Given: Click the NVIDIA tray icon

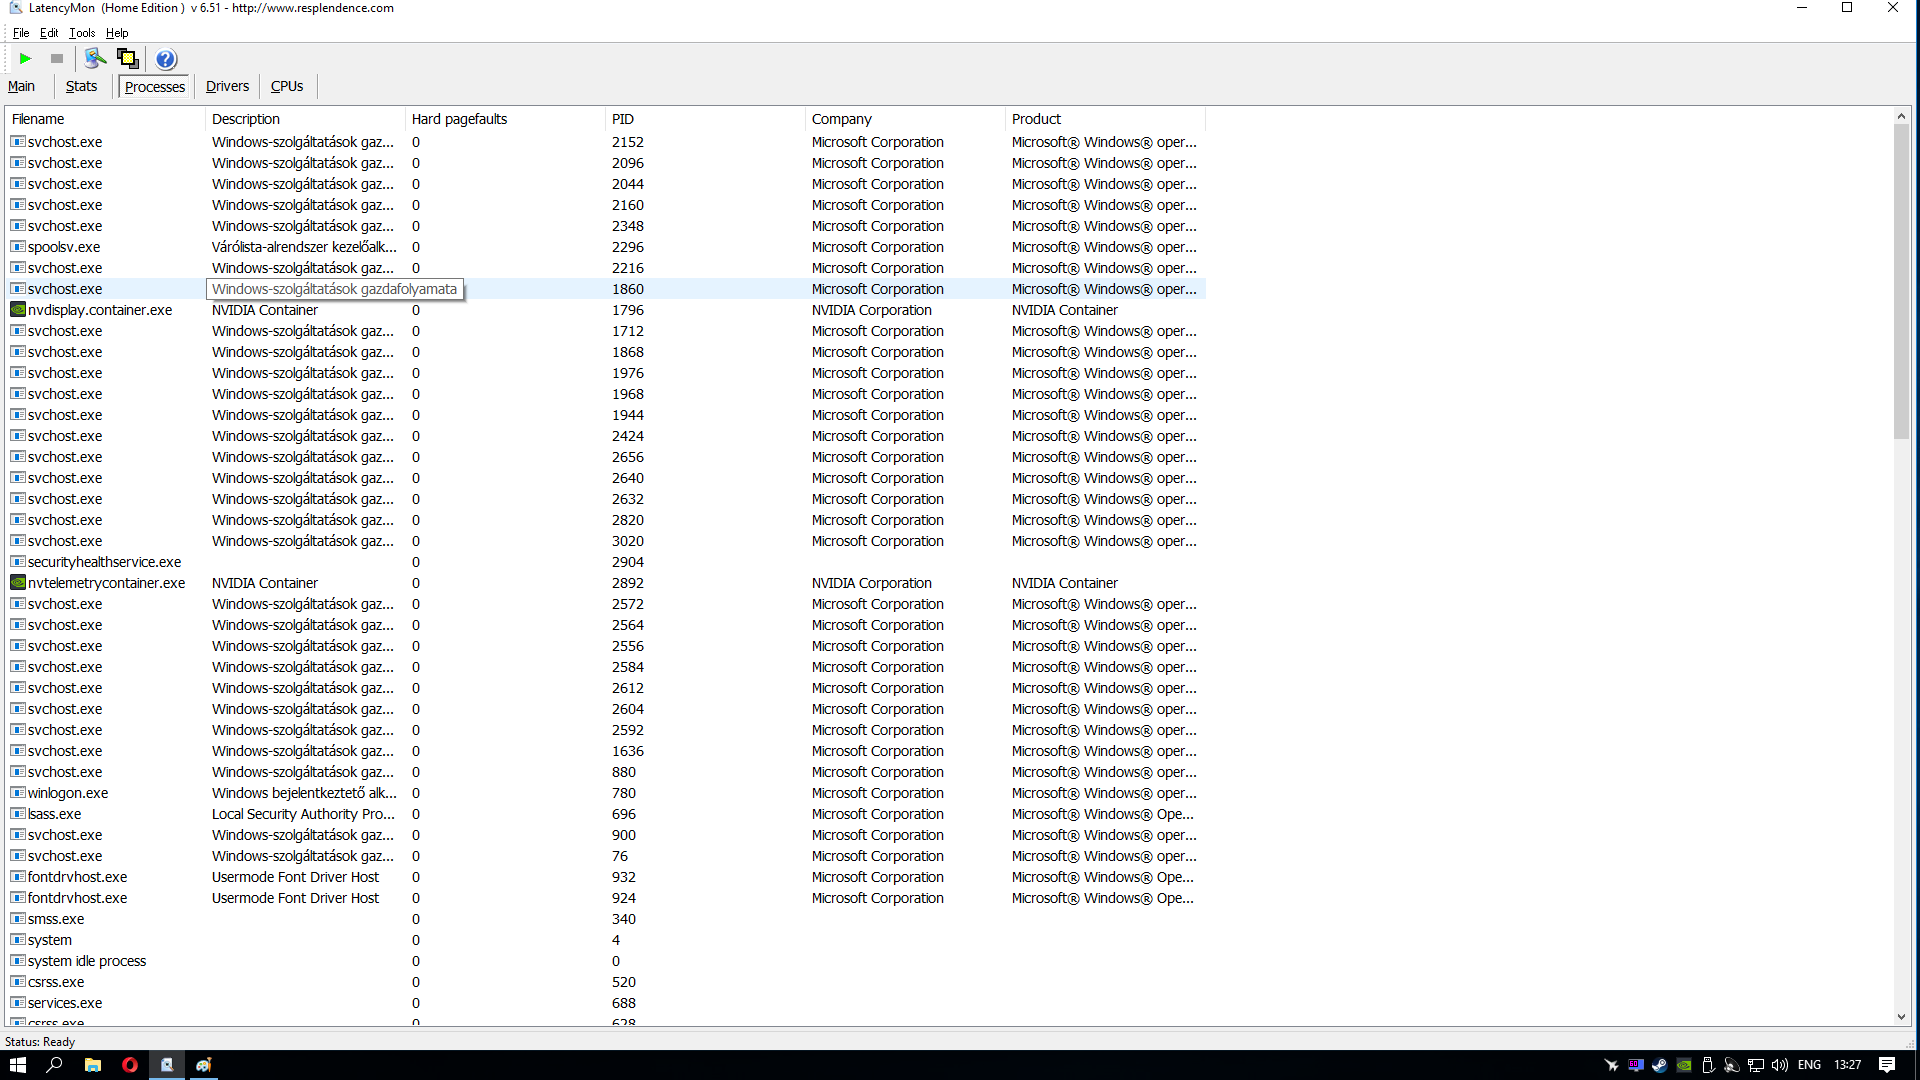Looking at the screenshot, I should (x=1684, y=1065).
